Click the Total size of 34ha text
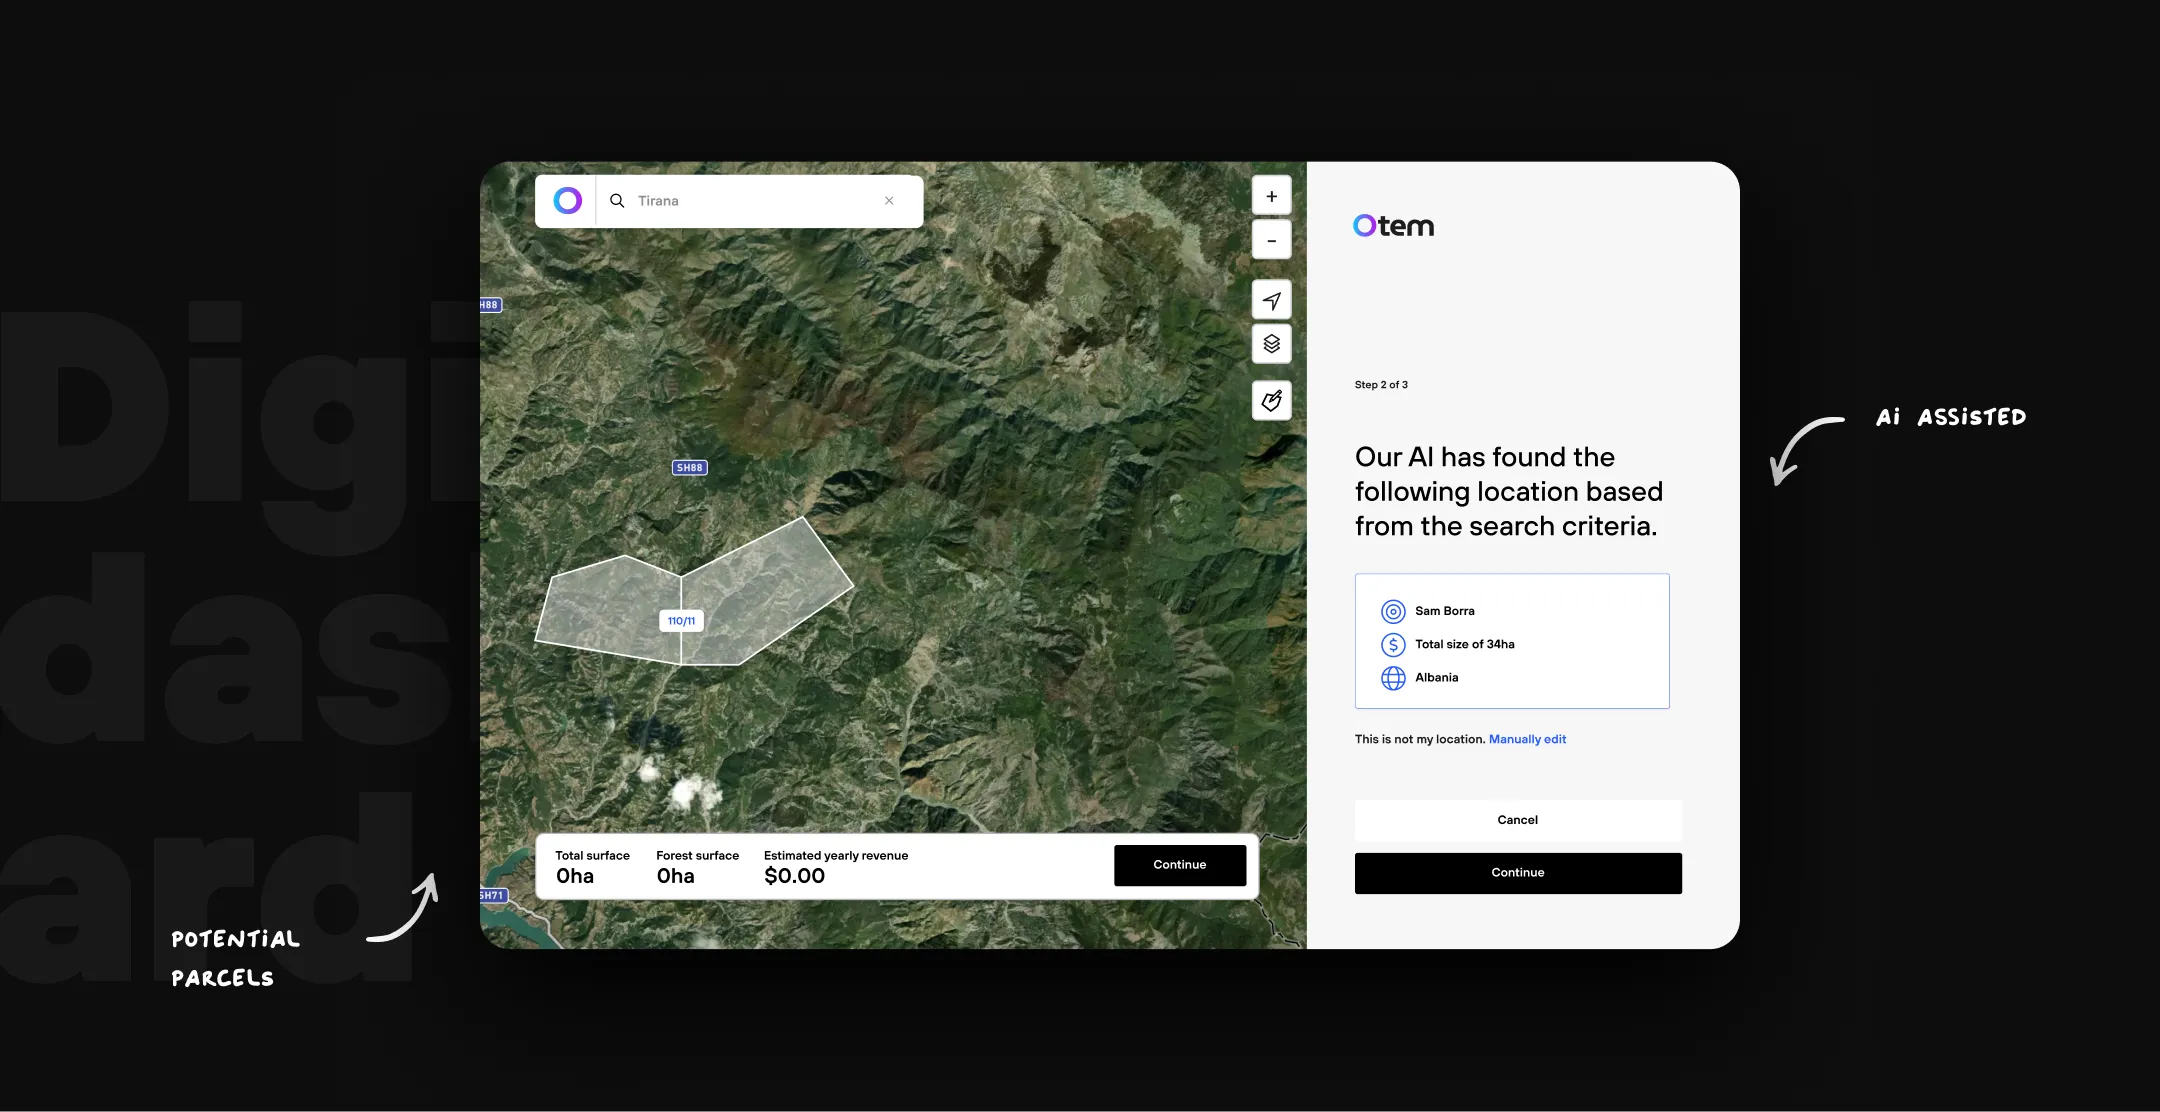Screen dimensions: 2160x1112 coord(1465,644)
